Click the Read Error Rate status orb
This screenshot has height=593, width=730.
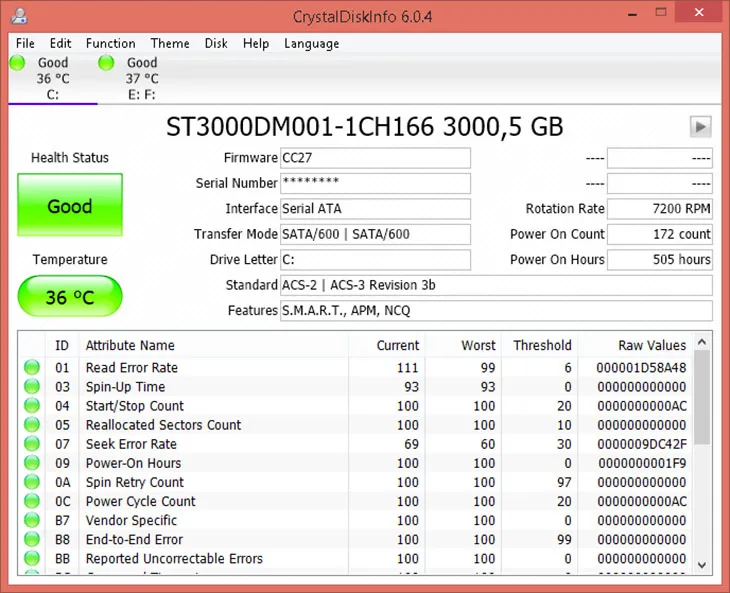[x=32, y=368]
